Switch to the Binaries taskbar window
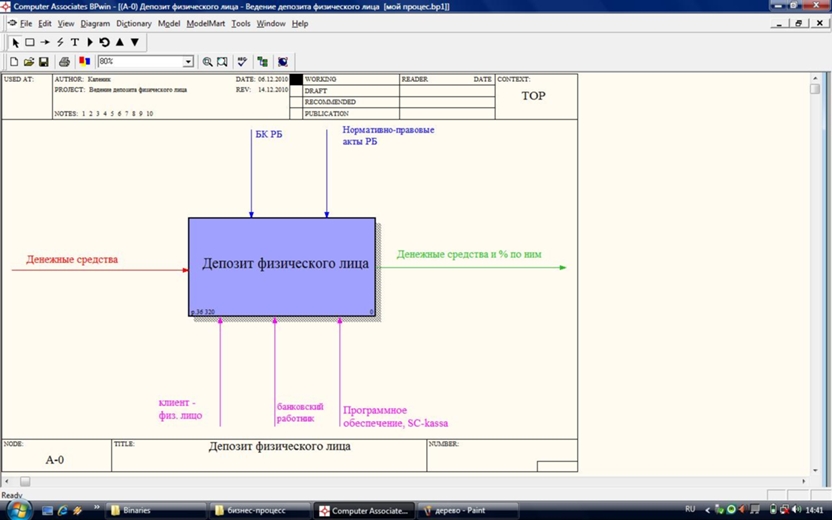Image resolution: width=832 pixels, height=520 pixels. (156, 510)
